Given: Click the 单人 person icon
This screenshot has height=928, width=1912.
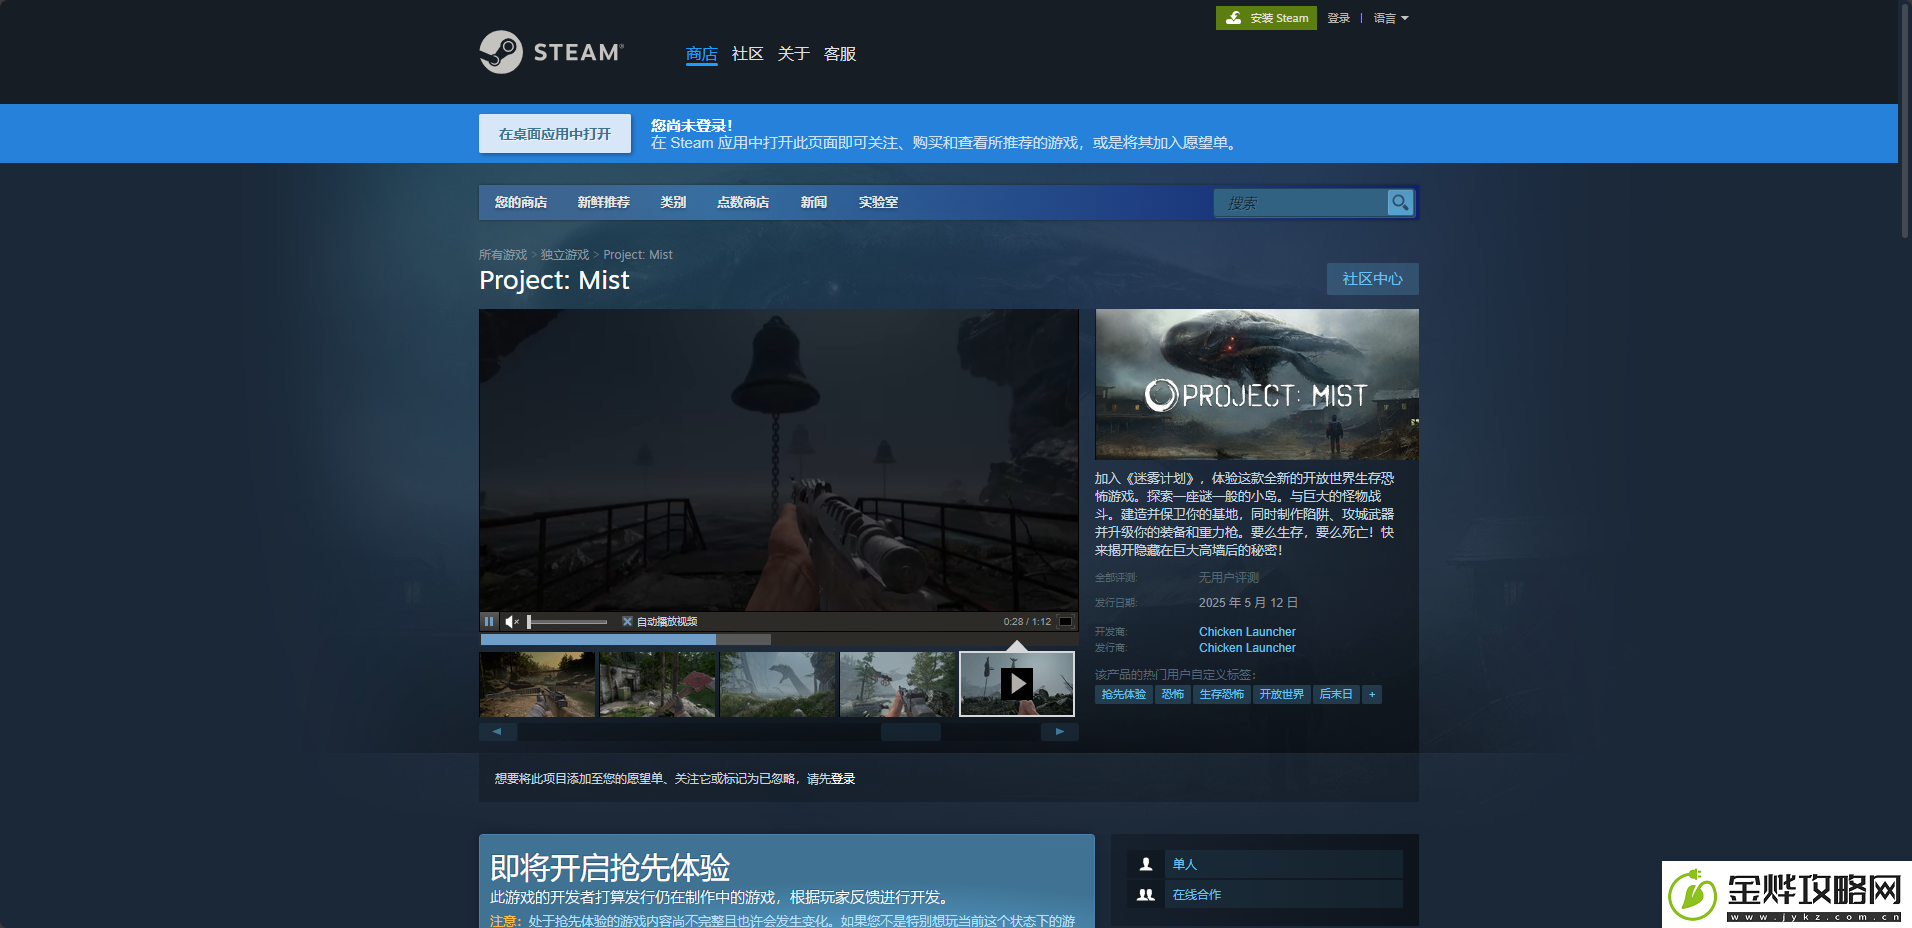Looking at the screenshot, I should click(1146, 864).
